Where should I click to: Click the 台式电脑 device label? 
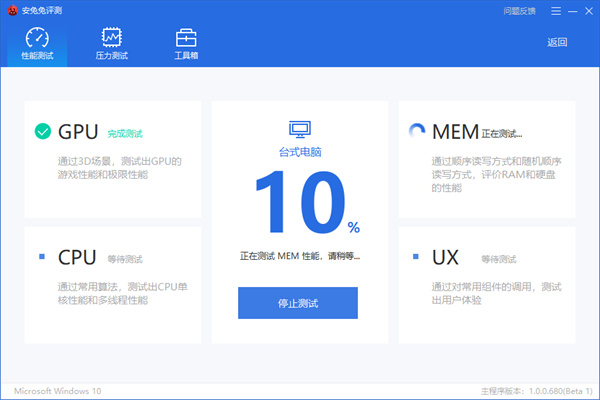point(299,152)
